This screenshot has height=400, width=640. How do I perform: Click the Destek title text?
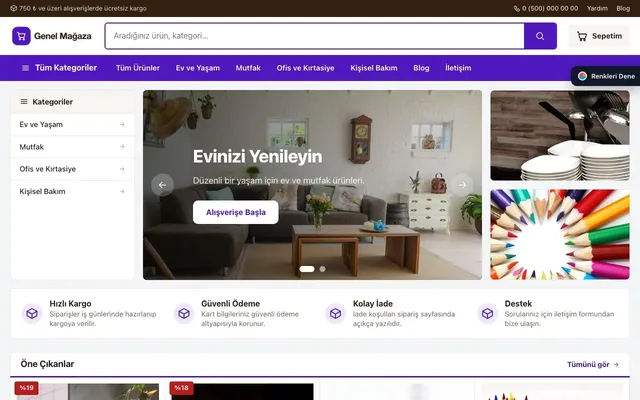(x=518, y=304)
